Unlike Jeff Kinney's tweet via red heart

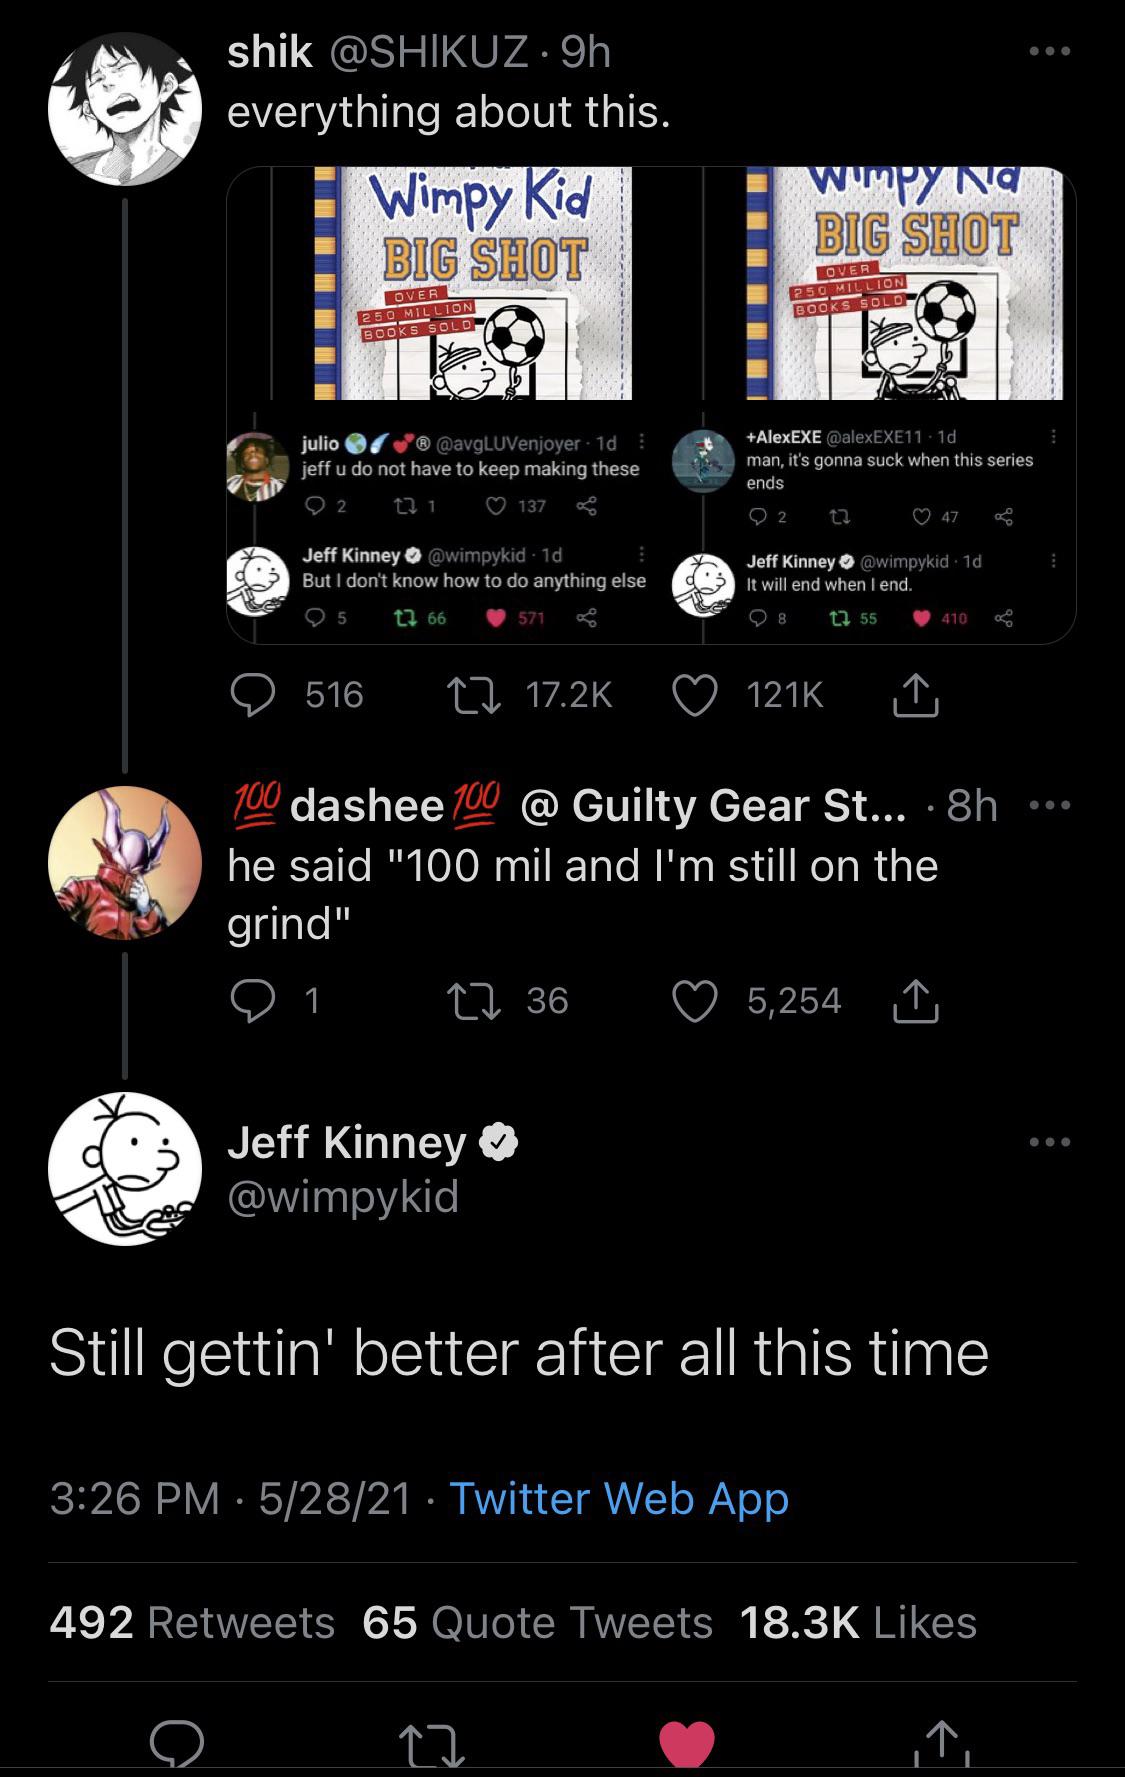click(x=685, y=1743)
